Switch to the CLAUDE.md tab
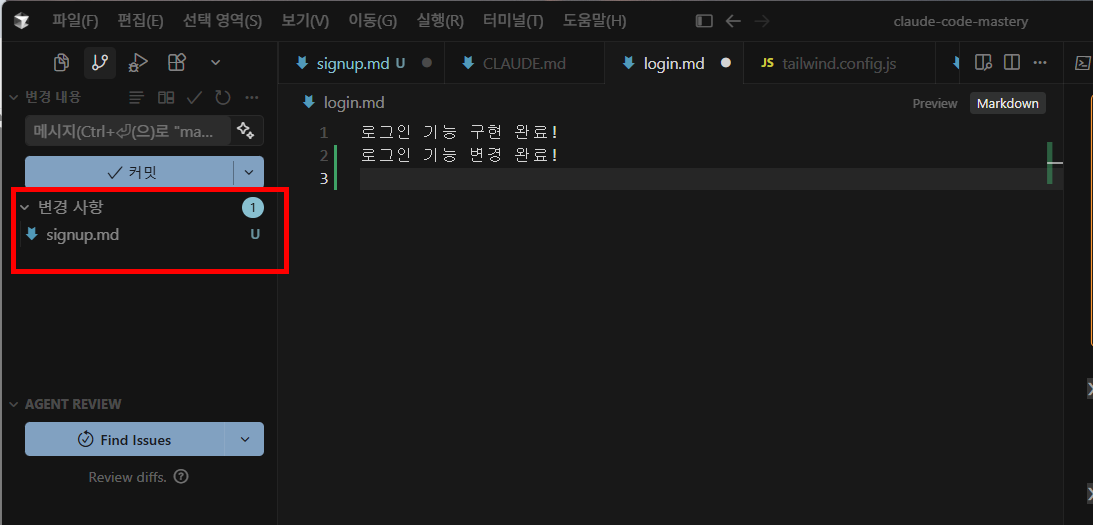 (523, 63)
